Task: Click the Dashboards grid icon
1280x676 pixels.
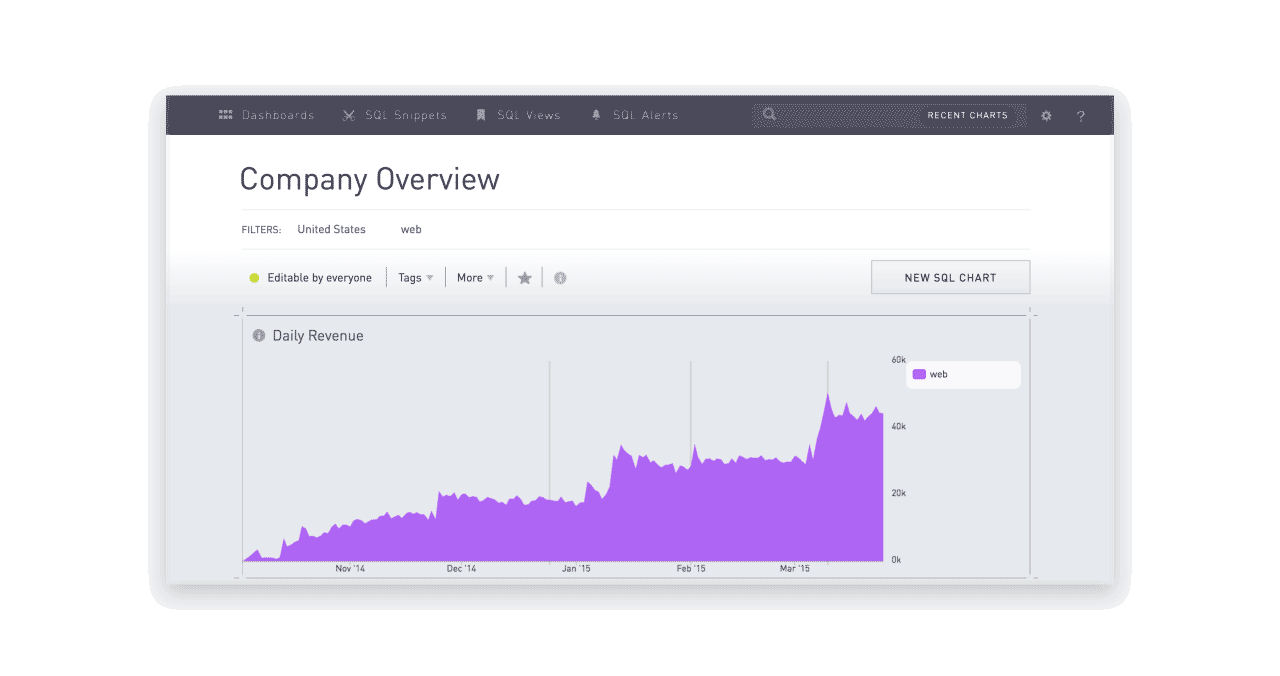Action: 225,115
